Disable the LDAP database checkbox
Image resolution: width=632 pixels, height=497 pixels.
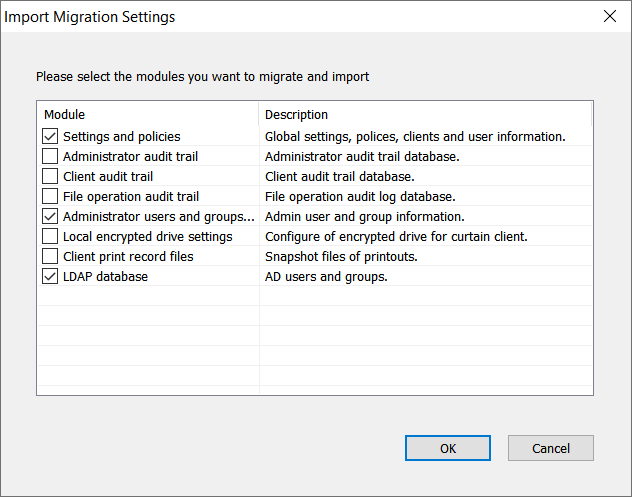tap(50, 276)
